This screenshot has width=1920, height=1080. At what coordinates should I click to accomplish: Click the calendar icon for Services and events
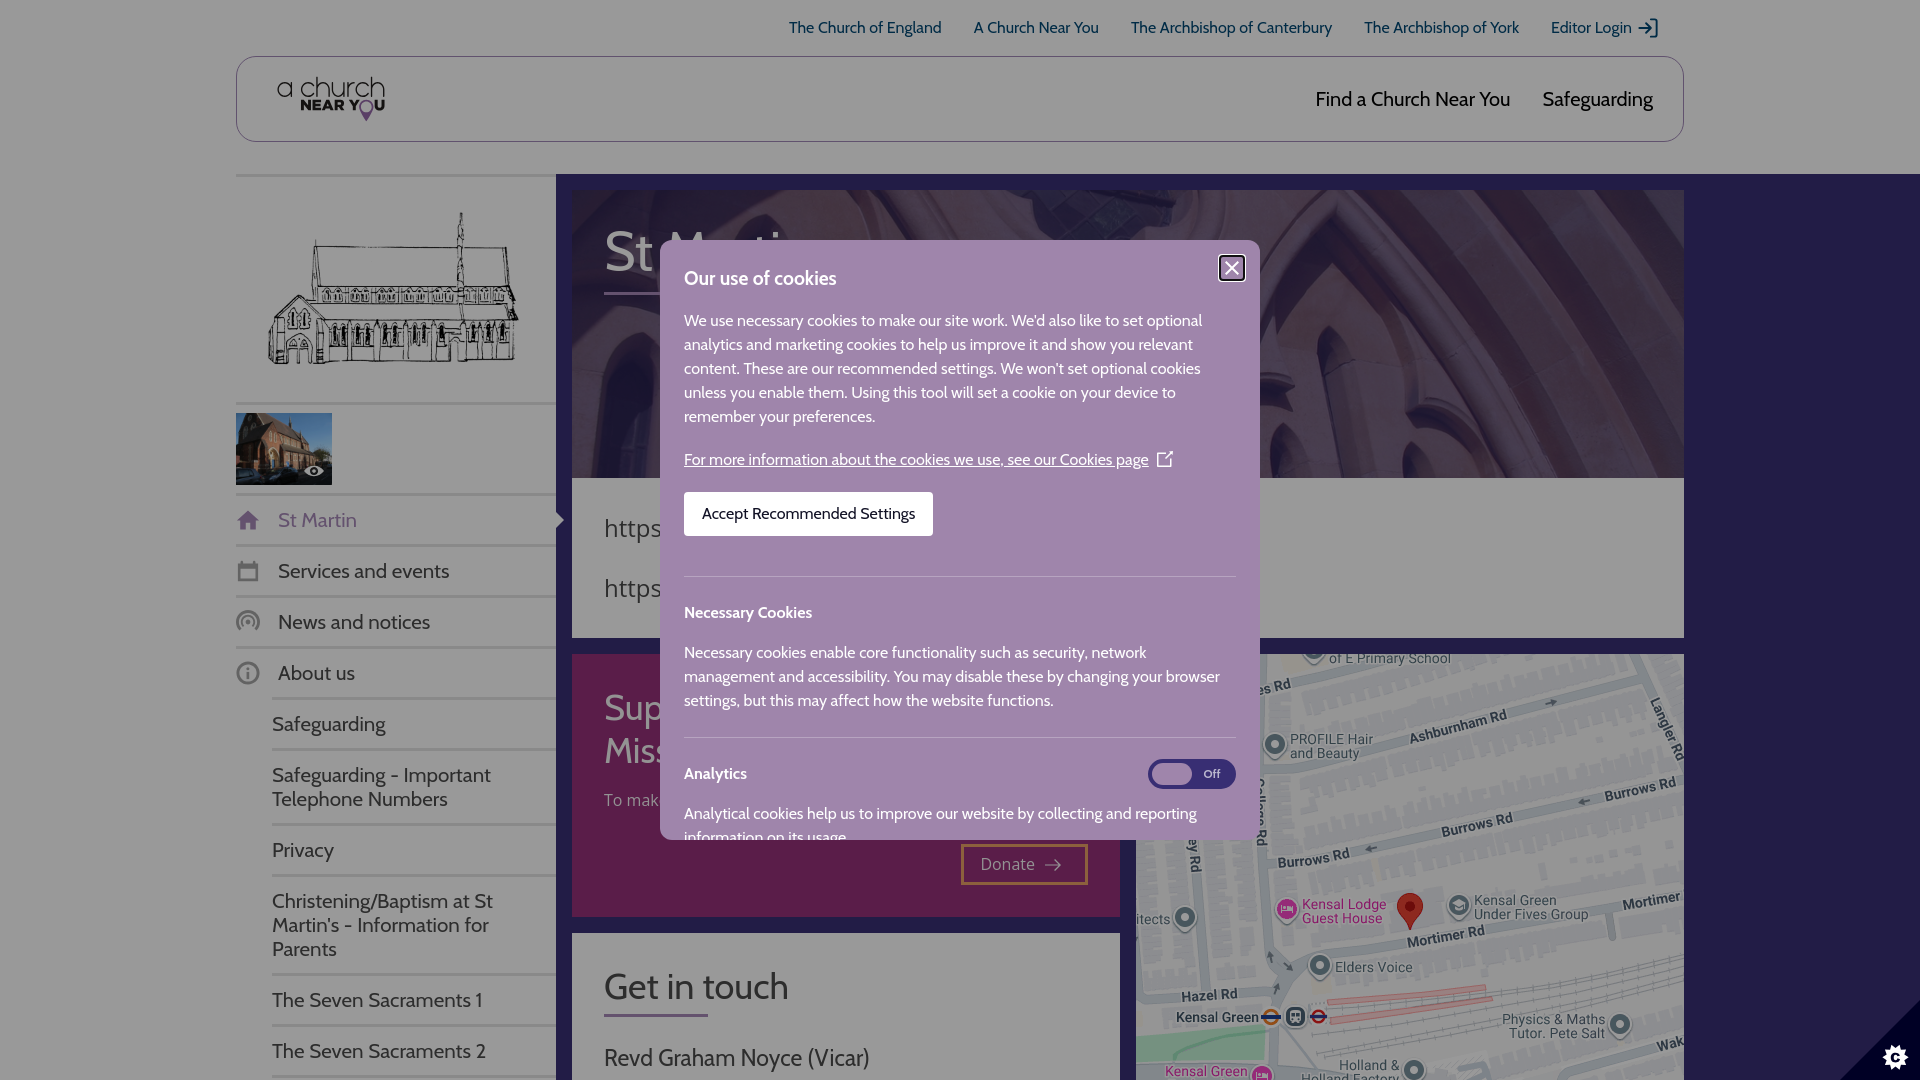pos(248,571)
